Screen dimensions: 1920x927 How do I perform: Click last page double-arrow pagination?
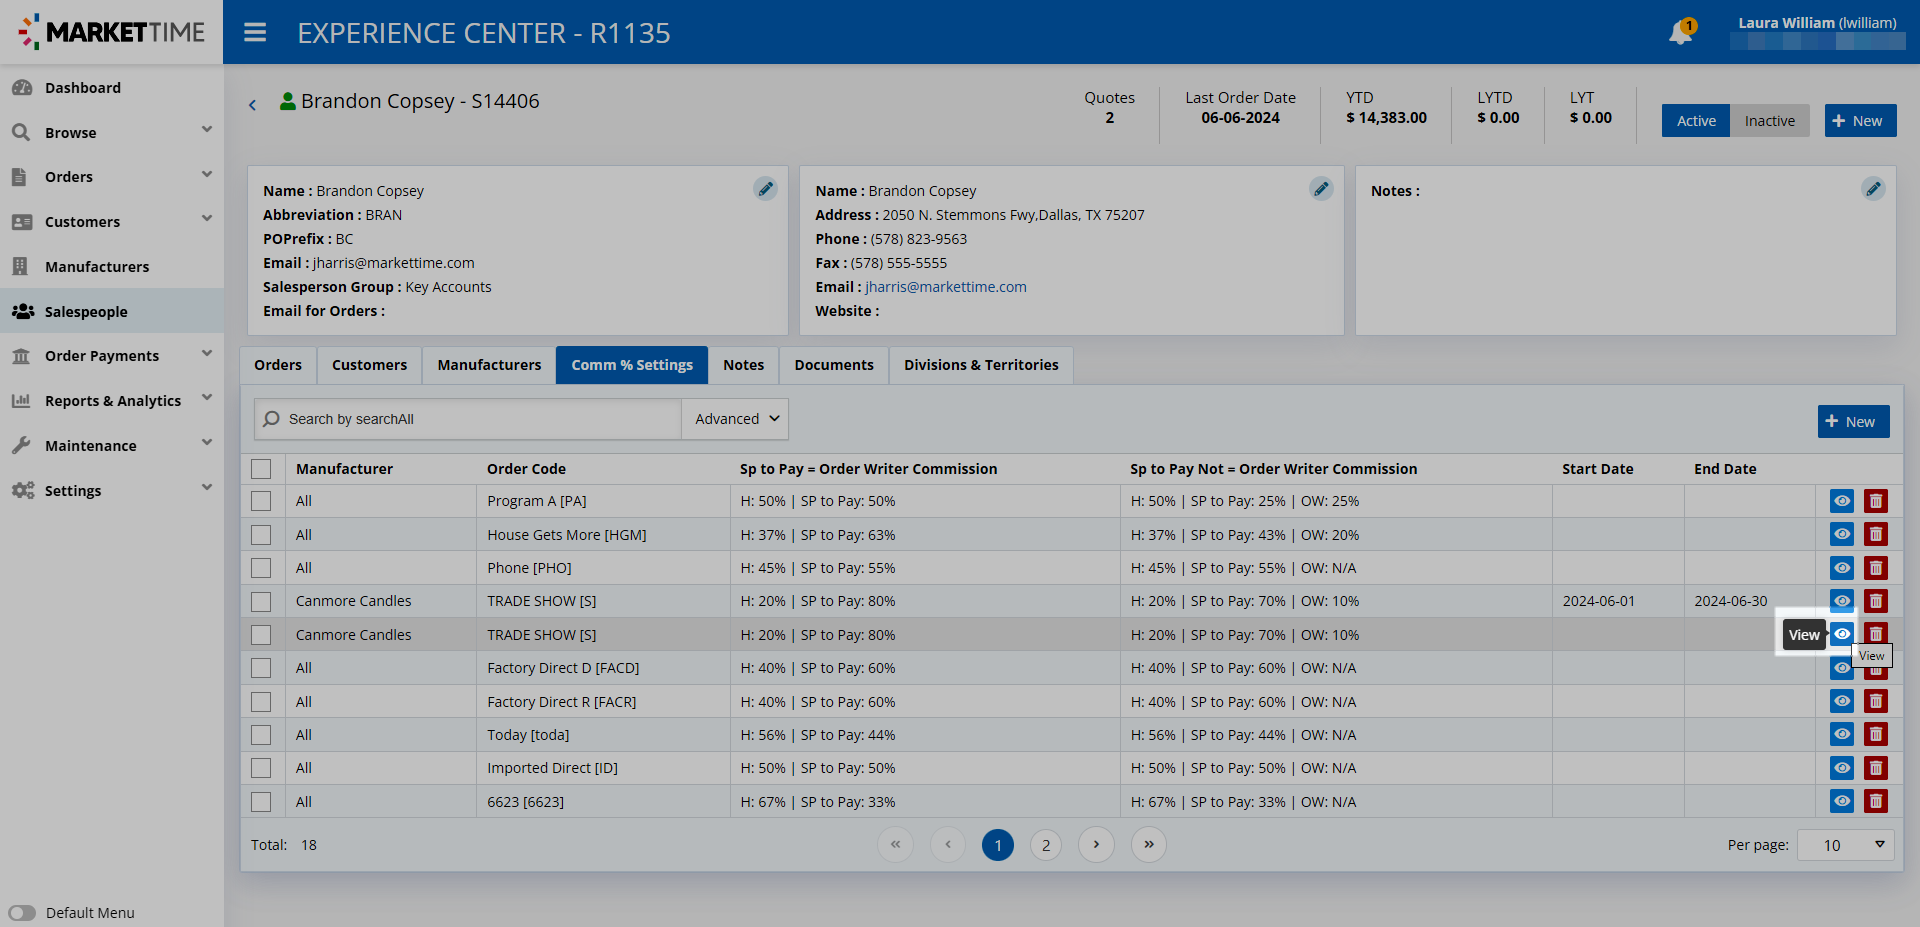[x=1148, y=845]
